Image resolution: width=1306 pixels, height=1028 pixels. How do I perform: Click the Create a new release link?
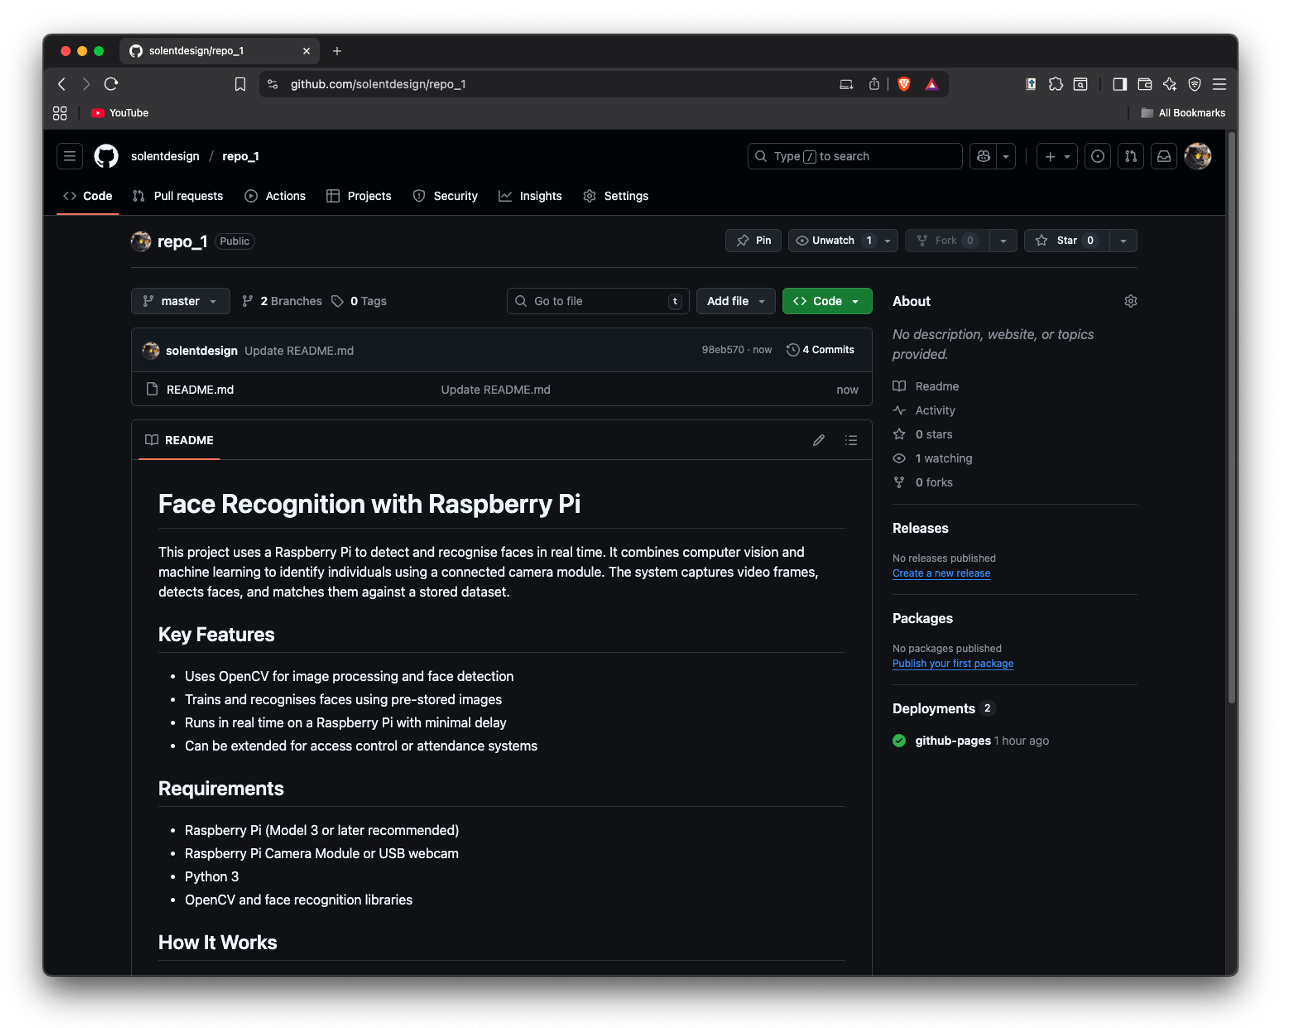tap(941, 574)
